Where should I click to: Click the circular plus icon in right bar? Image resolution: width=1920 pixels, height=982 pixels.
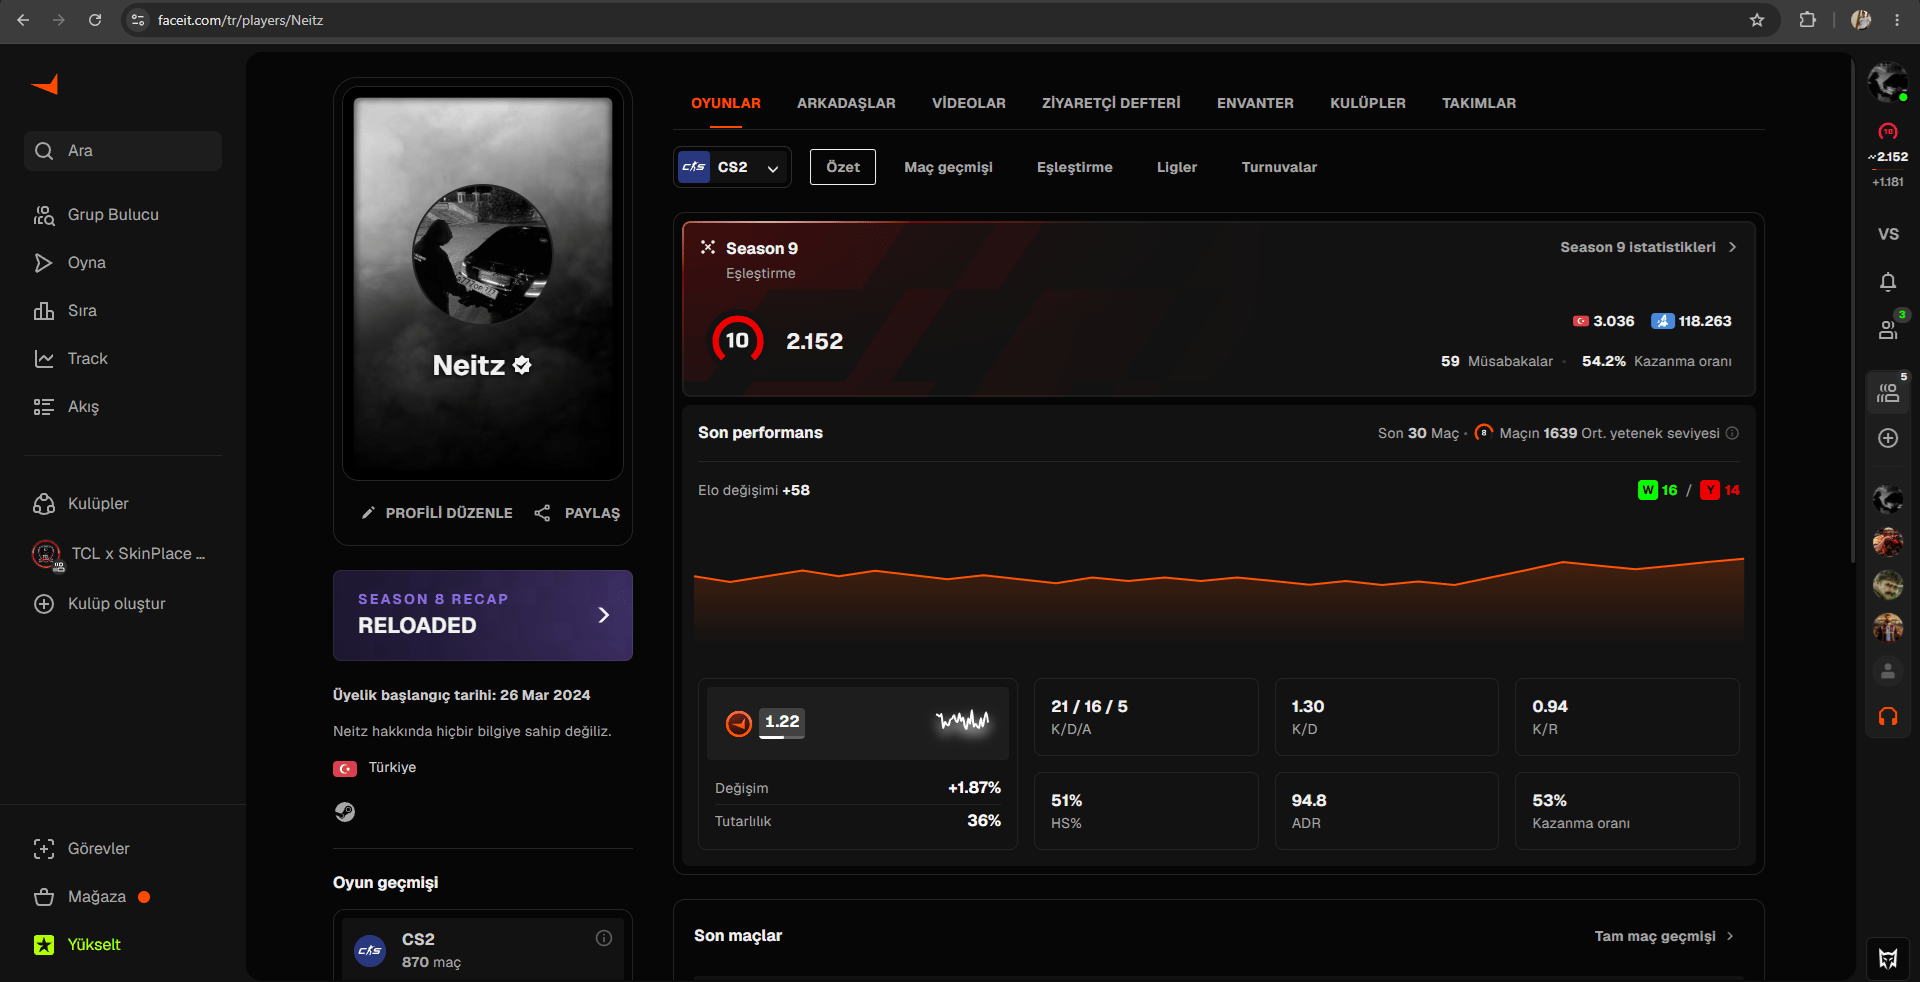(x=1888, y=438)
